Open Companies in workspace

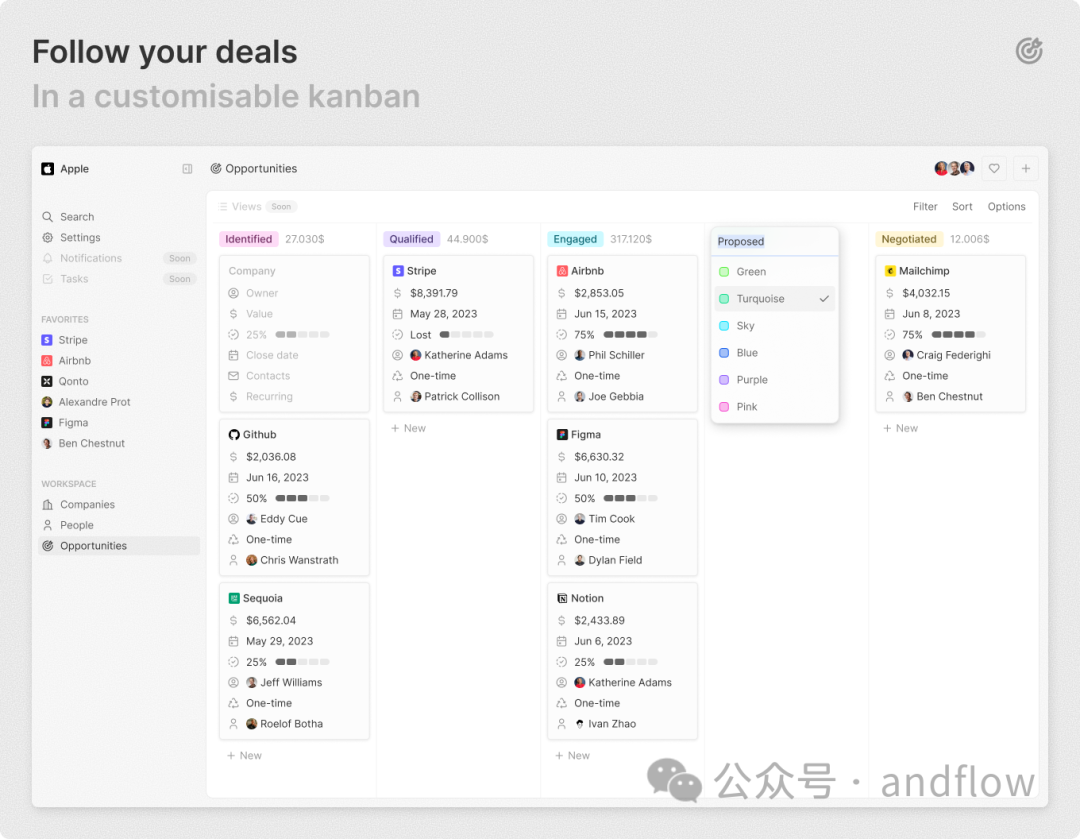tap(87, 505)
